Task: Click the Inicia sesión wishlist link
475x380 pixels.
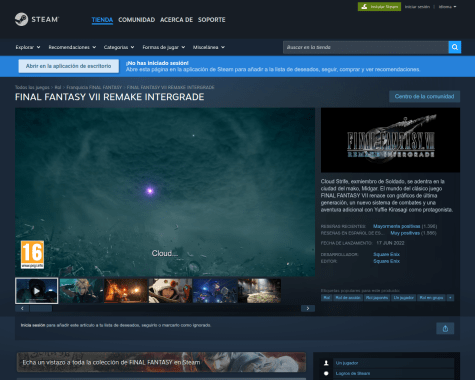Action: pos(33,325)
